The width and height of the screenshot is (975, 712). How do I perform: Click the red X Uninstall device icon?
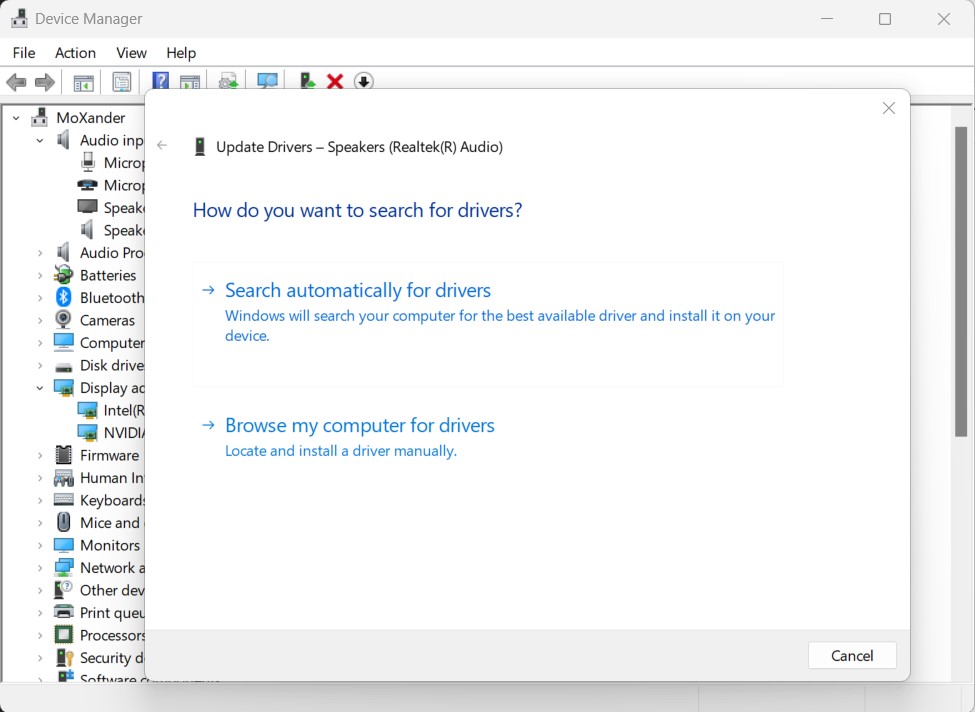click(x=334, y=81)
